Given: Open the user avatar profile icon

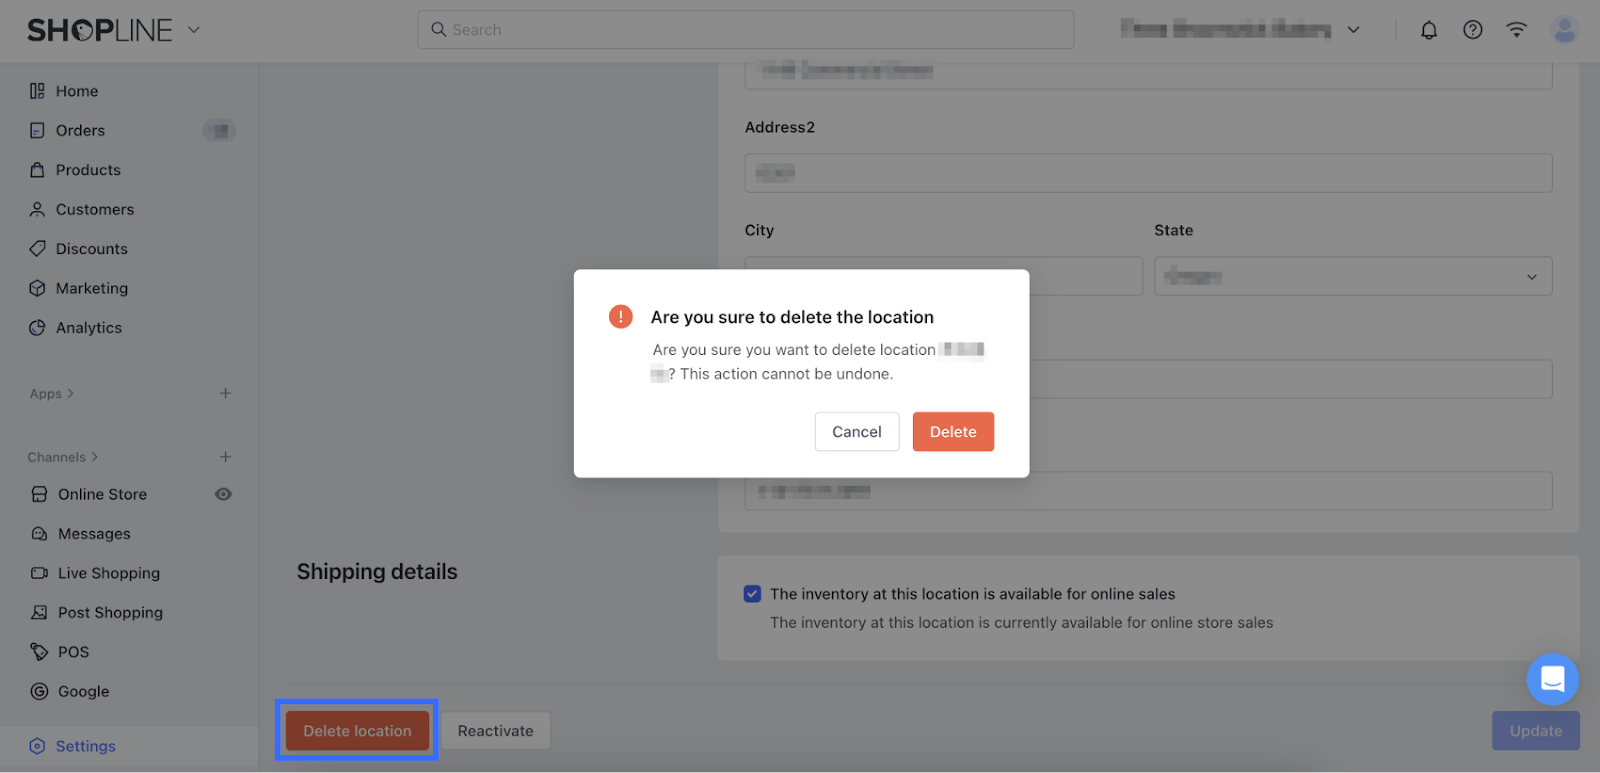Looking at the screenshot, I should [1564, 30].
